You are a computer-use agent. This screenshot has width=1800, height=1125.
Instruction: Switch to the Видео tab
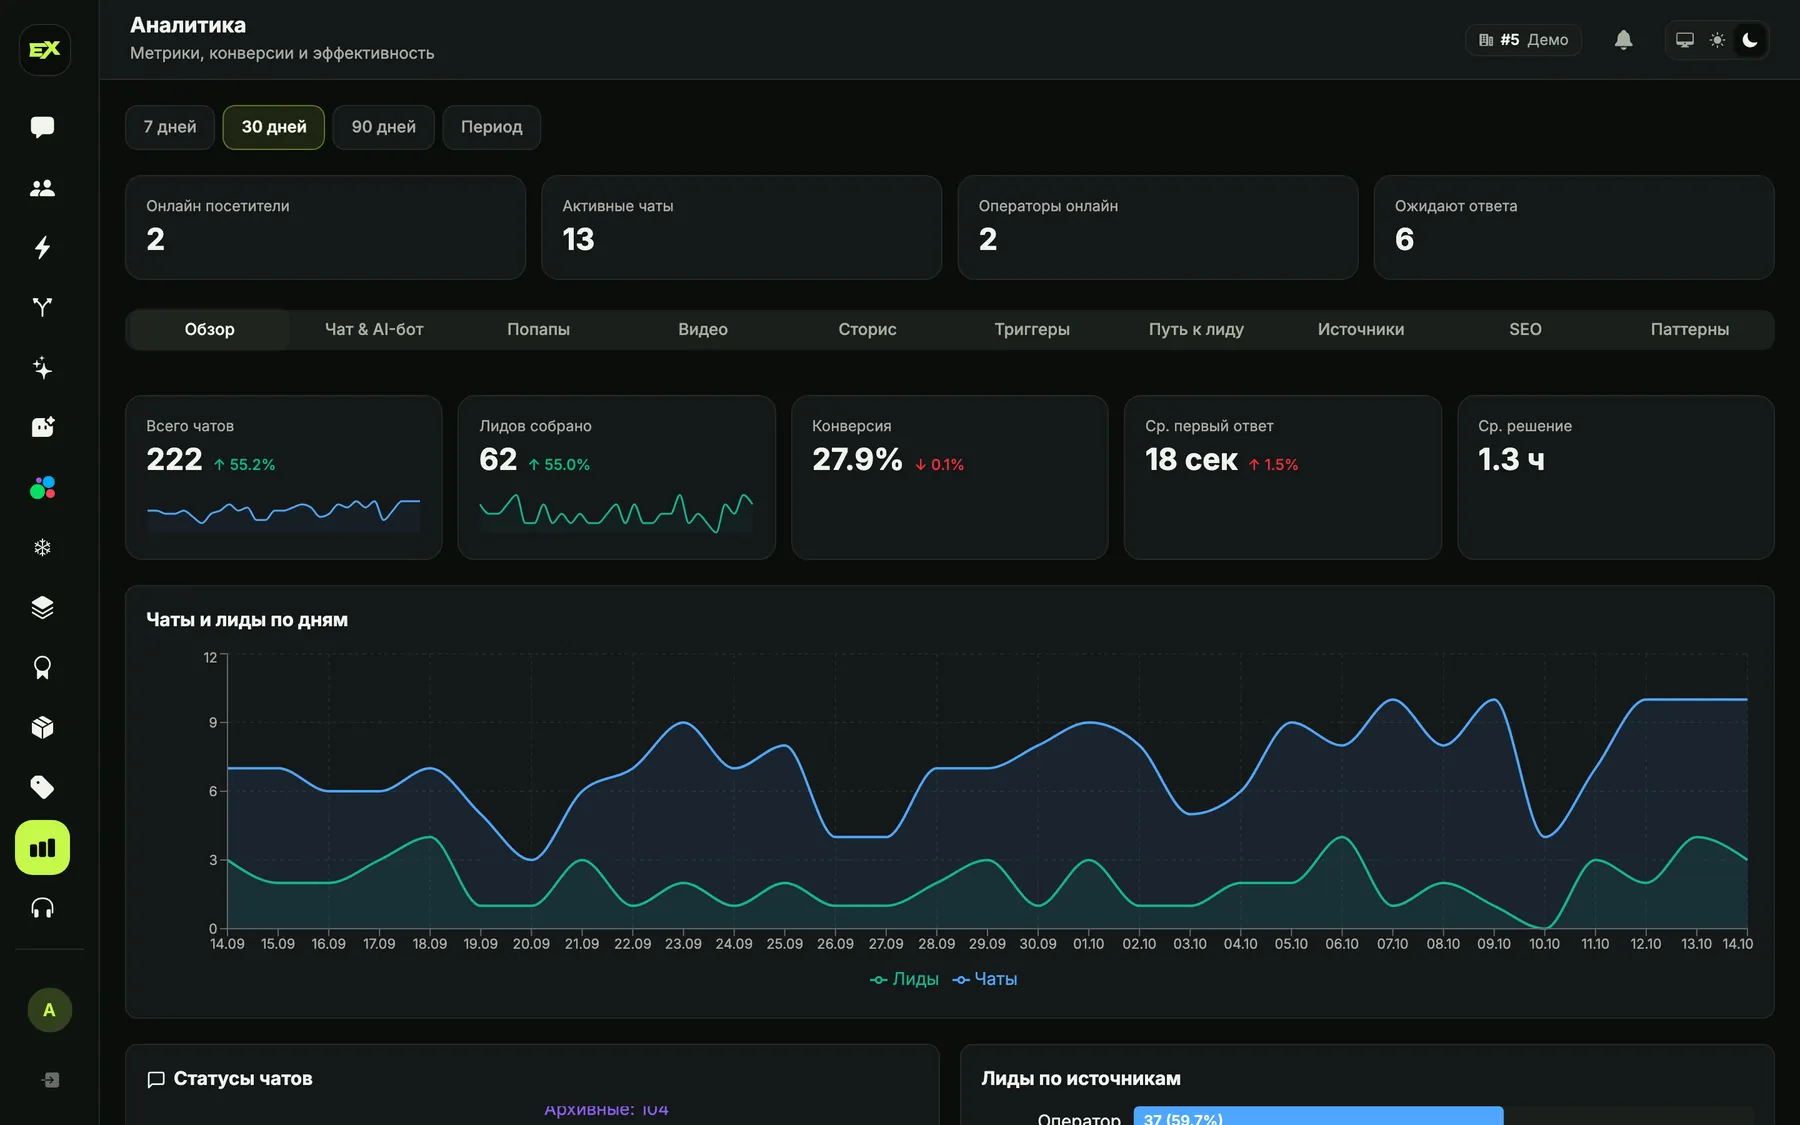[x=703, y=329]
